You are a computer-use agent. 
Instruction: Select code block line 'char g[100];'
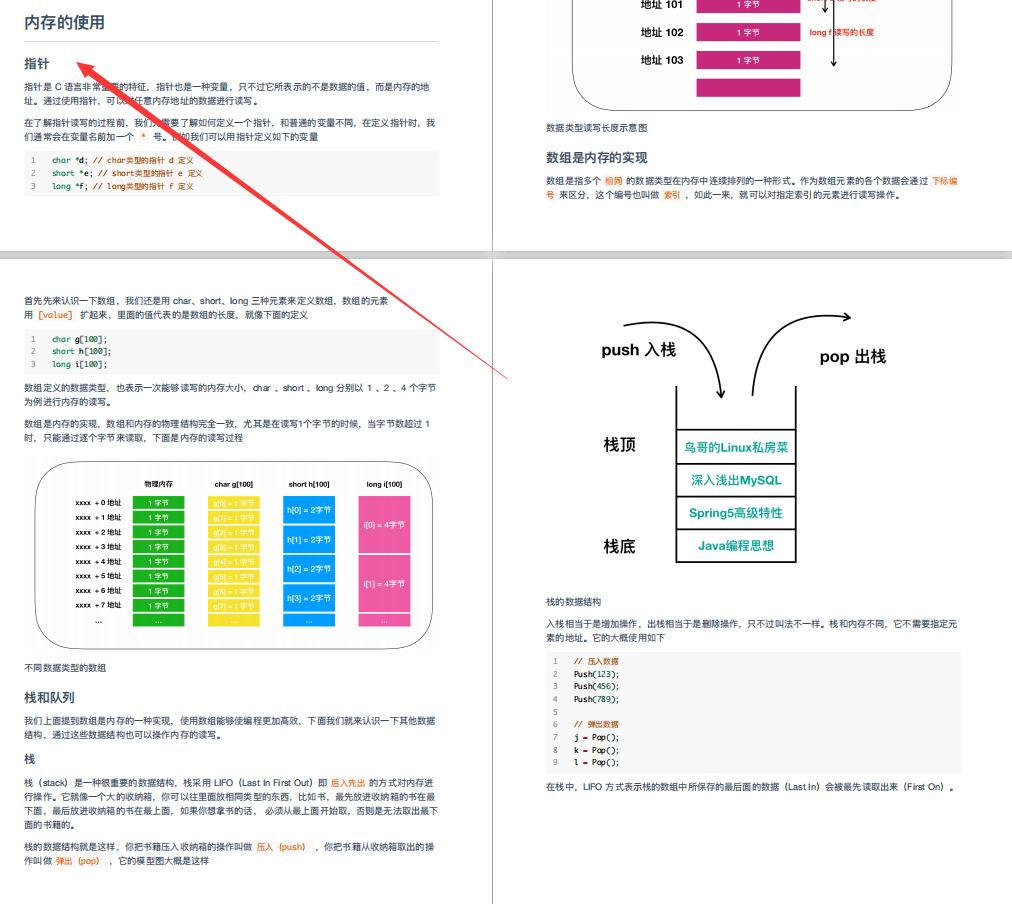[79, 339]
